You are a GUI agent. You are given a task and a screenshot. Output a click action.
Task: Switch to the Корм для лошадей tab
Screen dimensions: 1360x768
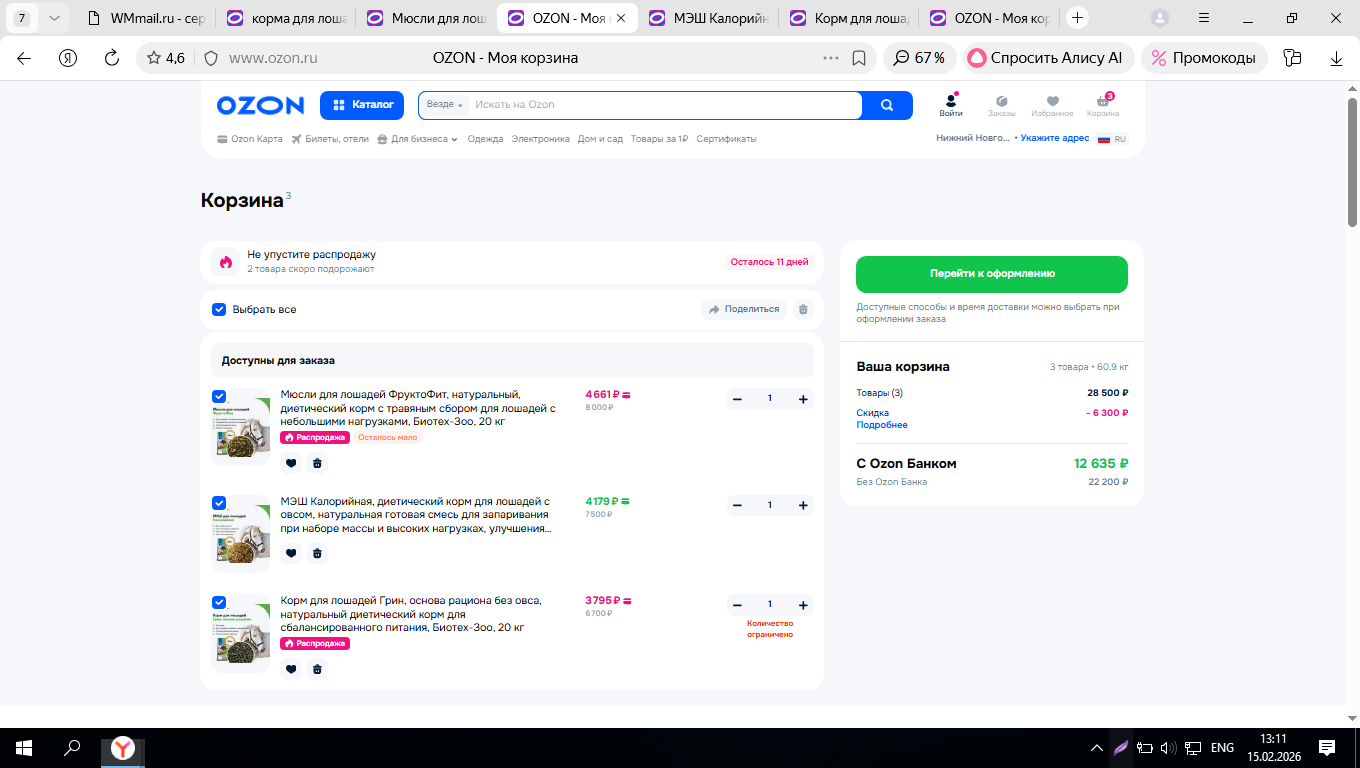849,18
